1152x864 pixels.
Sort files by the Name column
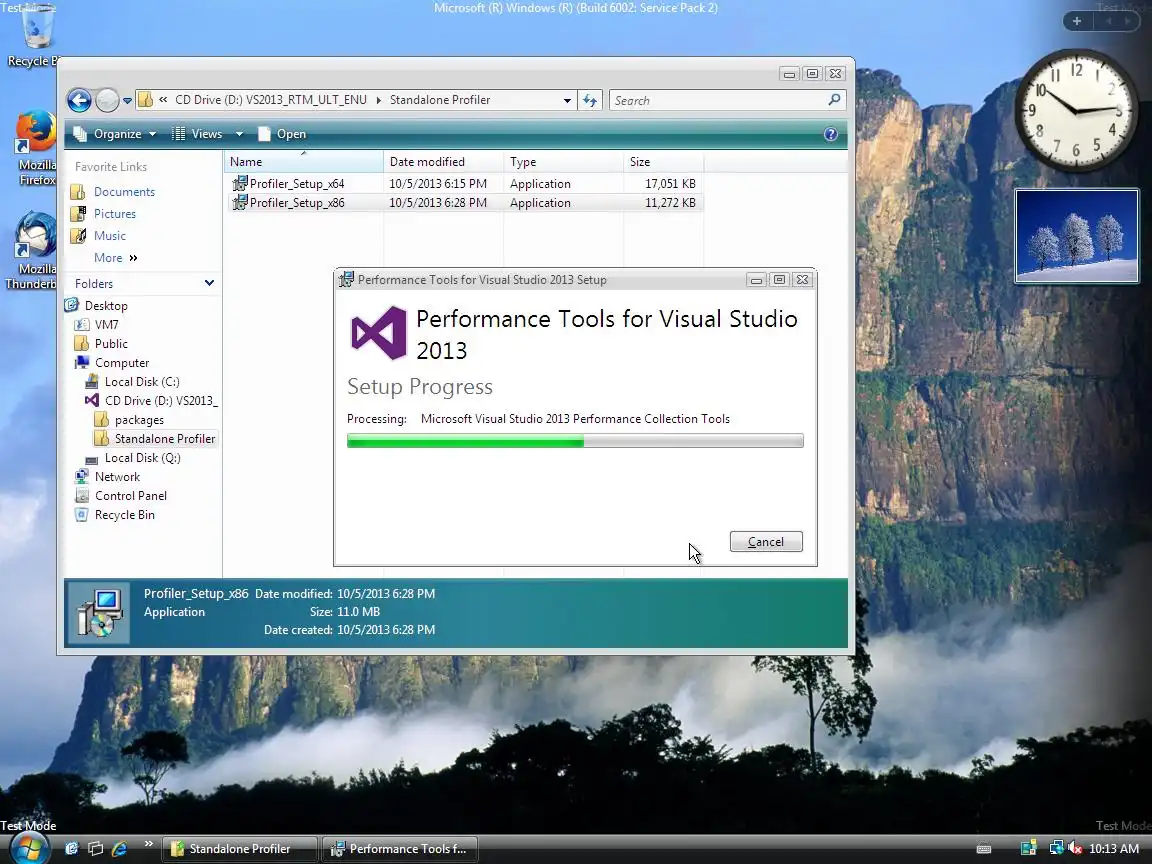(303, 162)
